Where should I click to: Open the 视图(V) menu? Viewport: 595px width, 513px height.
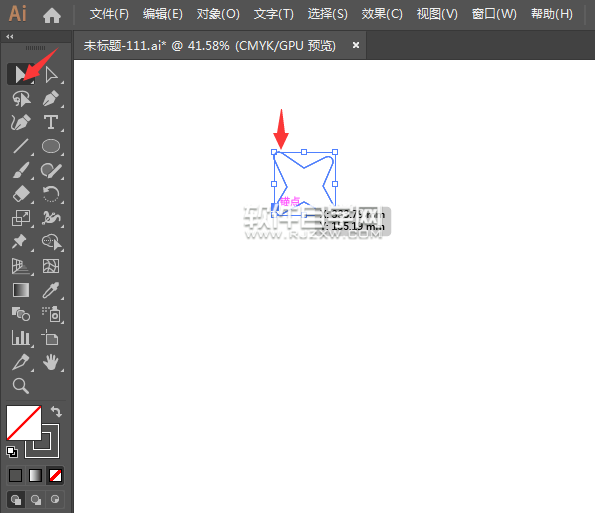pos(437,14)
